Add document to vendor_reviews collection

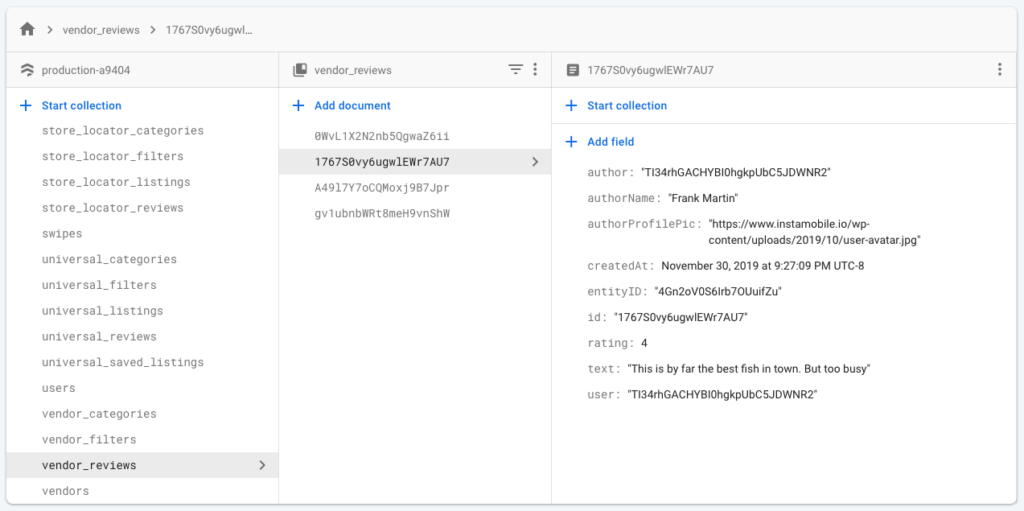(352, 105)
